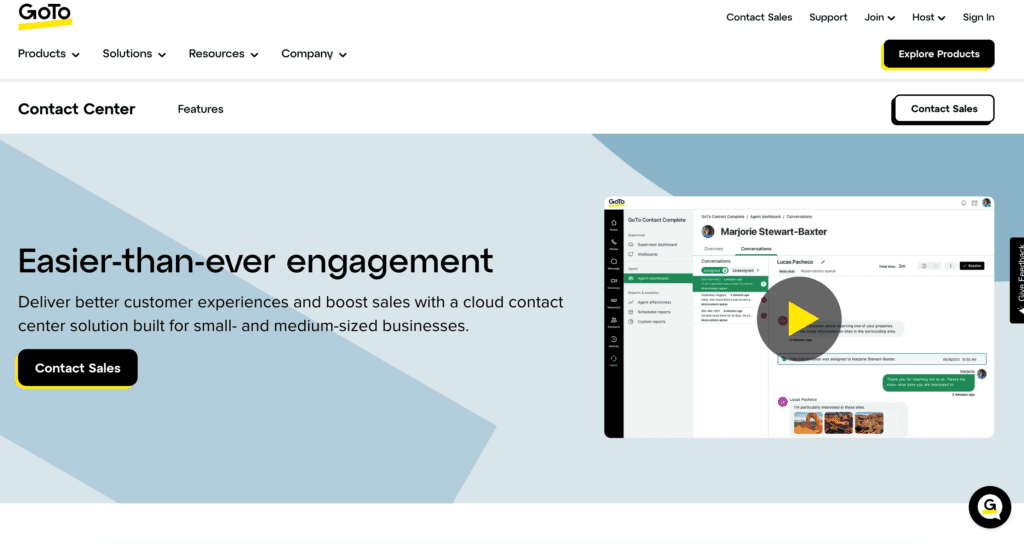Expand the Solutions menu
1024x544 pixels.
(134, 54)
